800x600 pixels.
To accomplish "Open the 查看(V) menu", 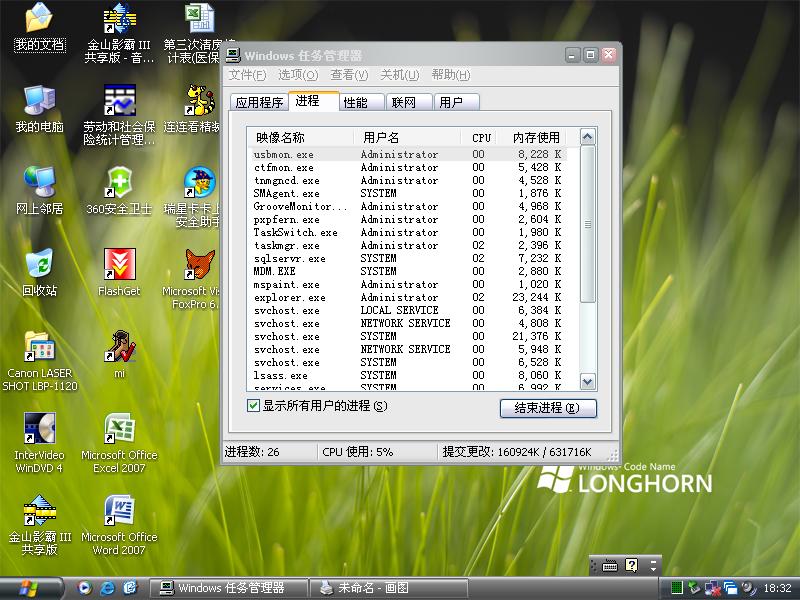I will point(349,75).
